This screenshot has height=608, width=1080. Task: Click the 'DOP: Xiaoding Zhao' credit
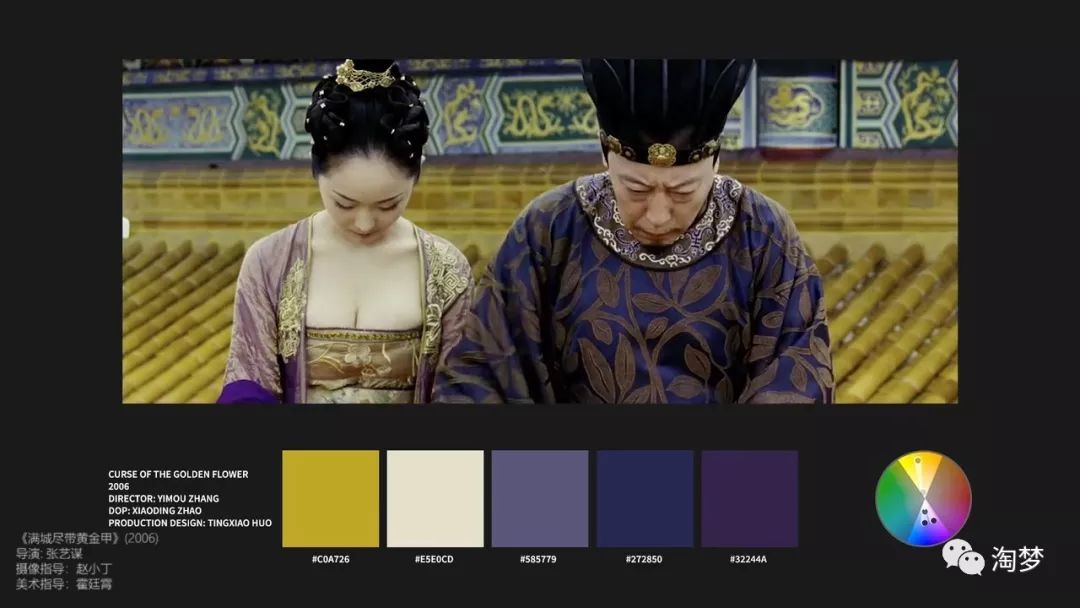pyautogui.click(x=154, y=510)
